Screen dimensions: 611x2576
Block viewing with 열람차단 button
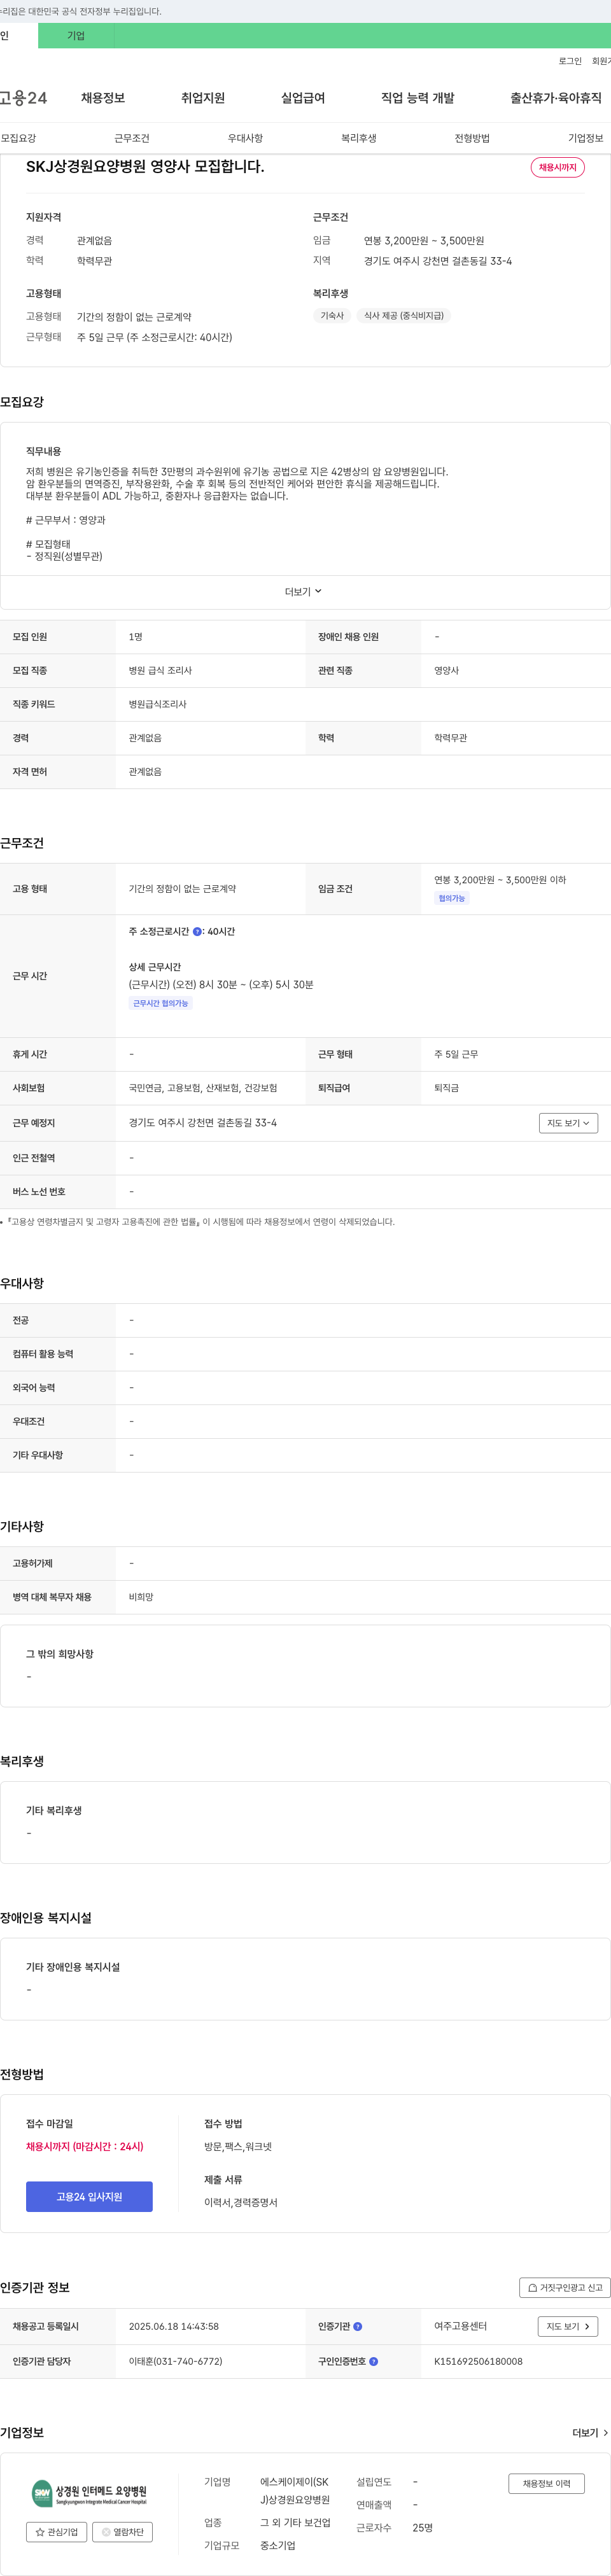point(122,2532)
